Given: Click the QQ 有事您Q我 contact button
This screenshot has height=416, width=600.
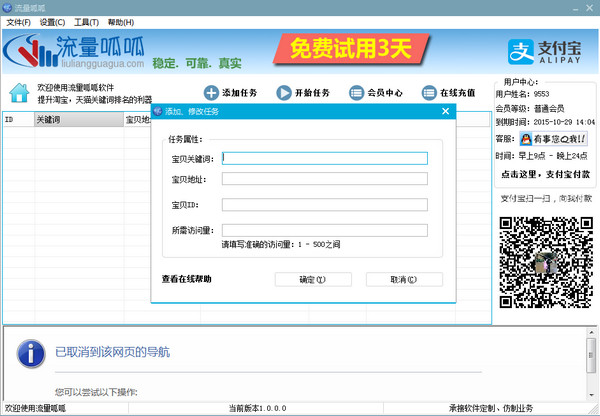Looking at the screenshot, I should click(x=554, y=139).
